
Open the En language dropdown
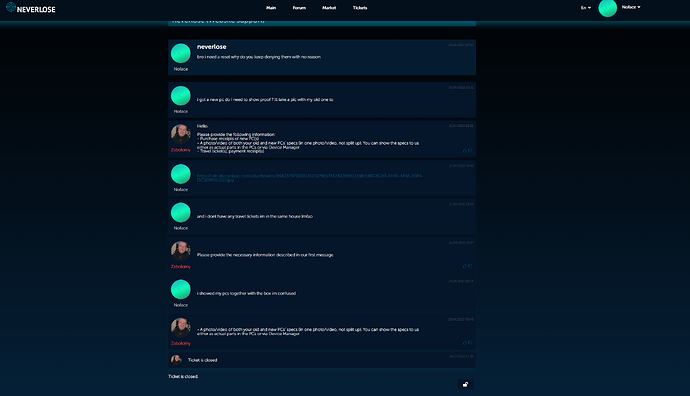click(x=586, y=7)
